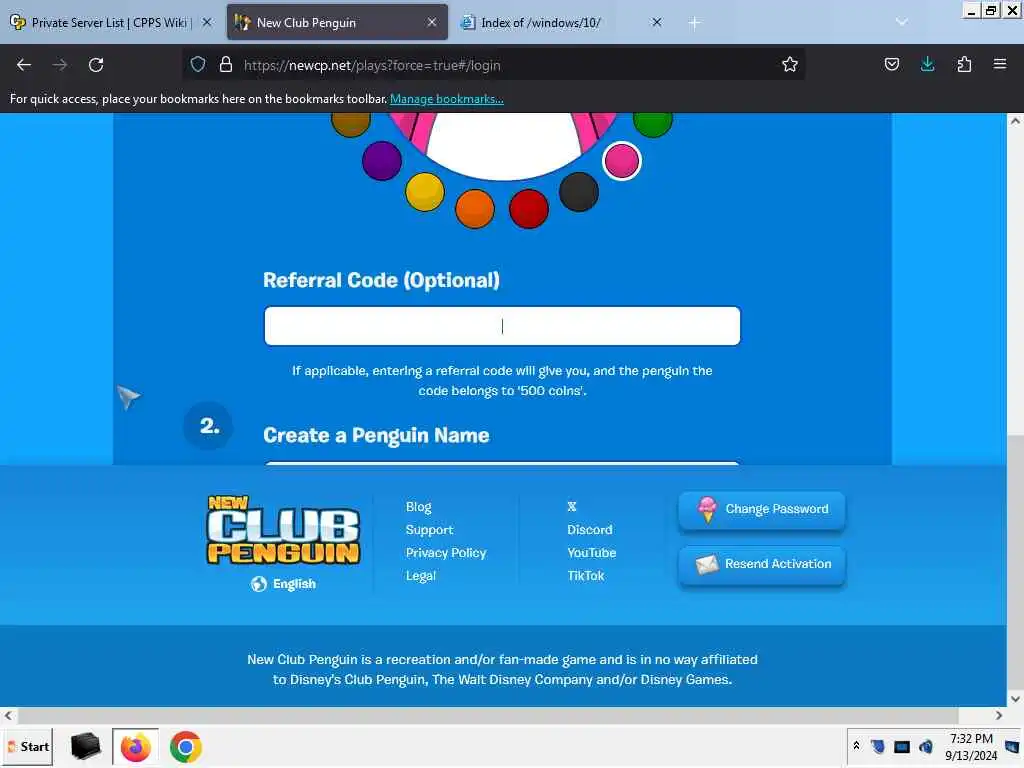Open the volume speaker tray icon
This screenshot has height=768, width=1024.
(x=926, y=746)
